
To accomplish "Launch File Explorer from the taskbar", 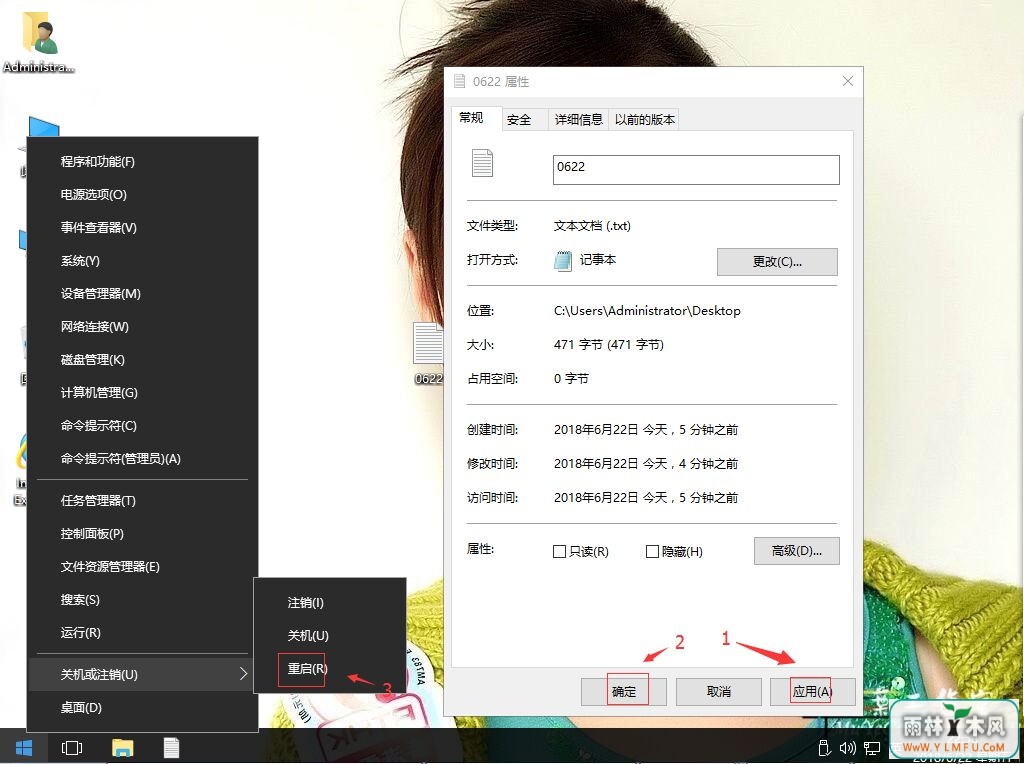I will (x=122, y=748).
